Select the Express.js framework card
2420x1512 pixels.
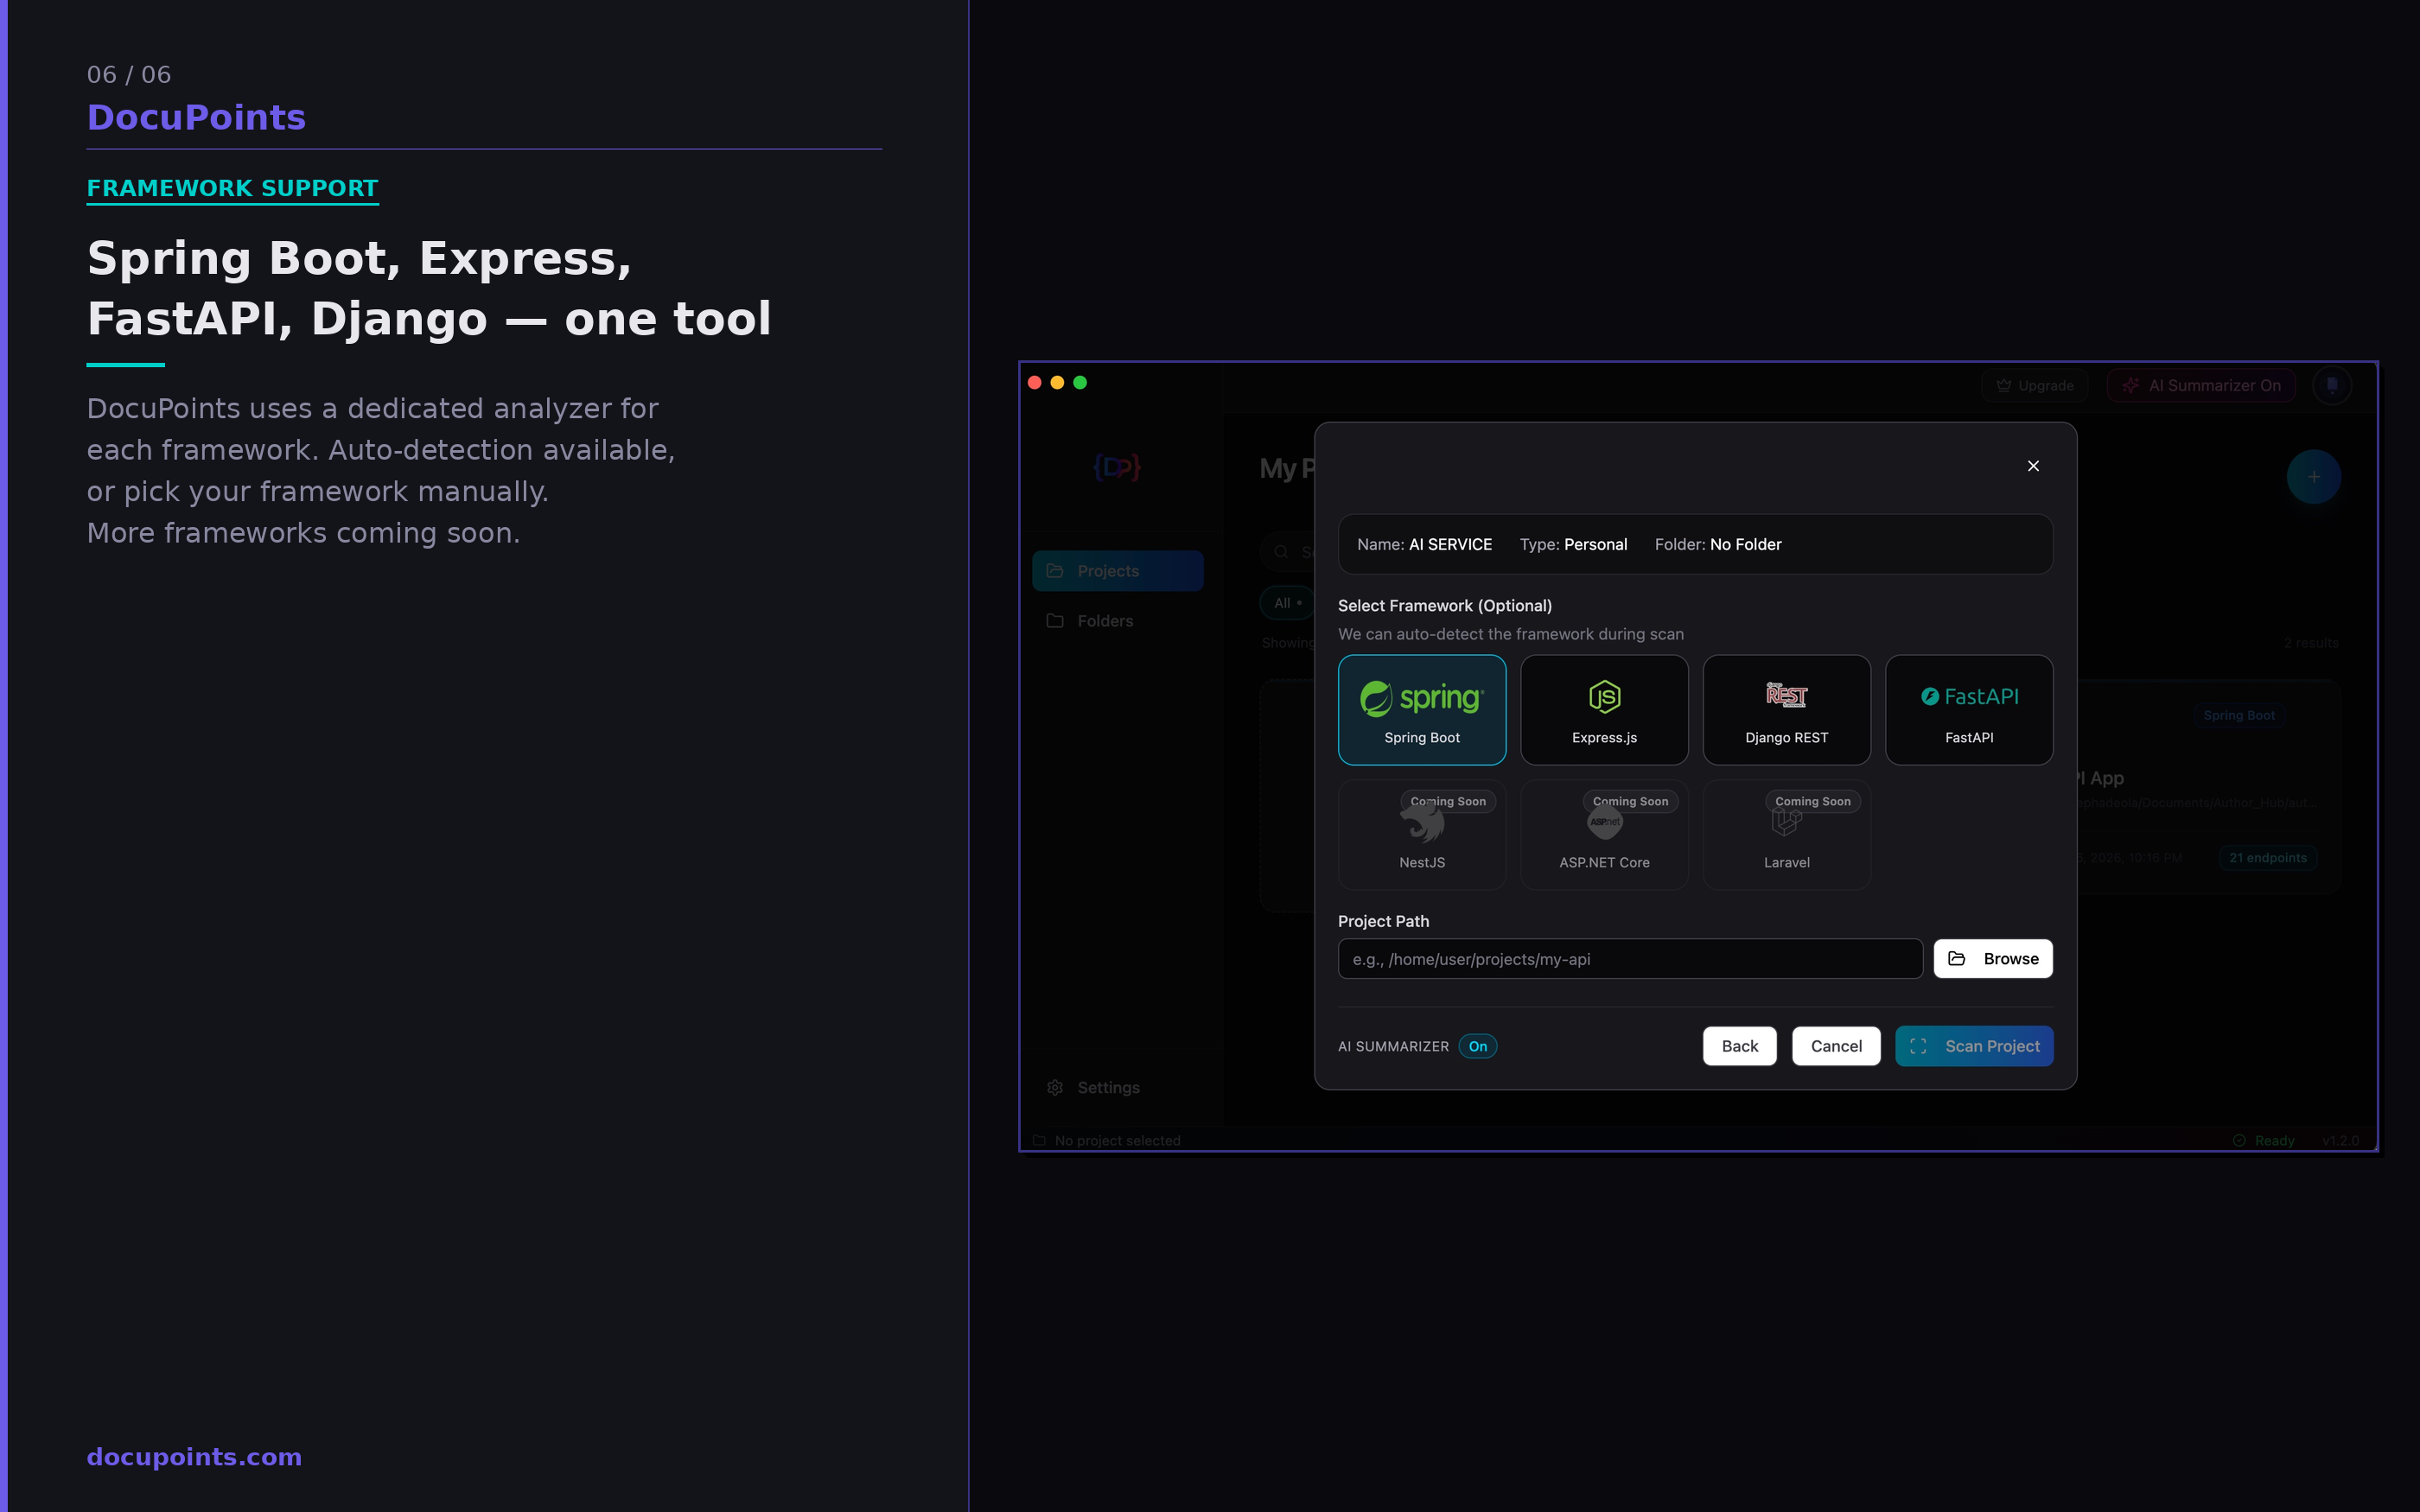(1604, 710)
